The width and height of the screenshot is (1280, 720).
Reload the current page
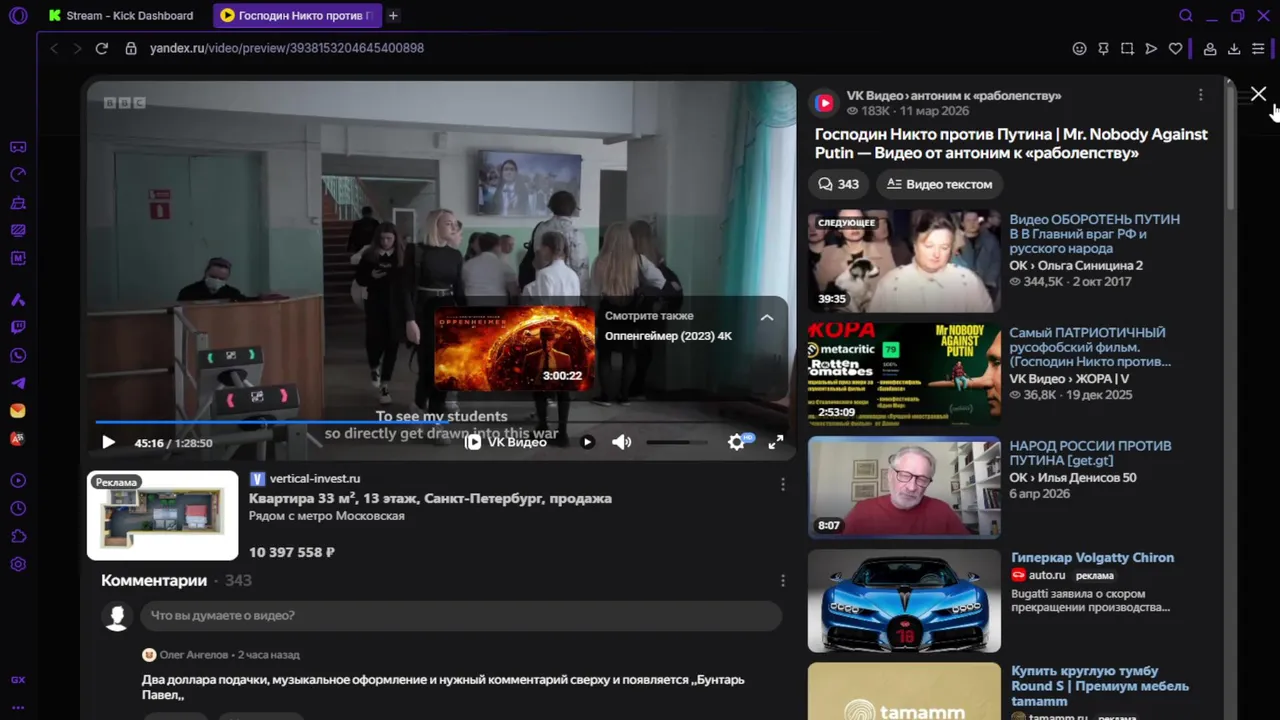(101, 48)
